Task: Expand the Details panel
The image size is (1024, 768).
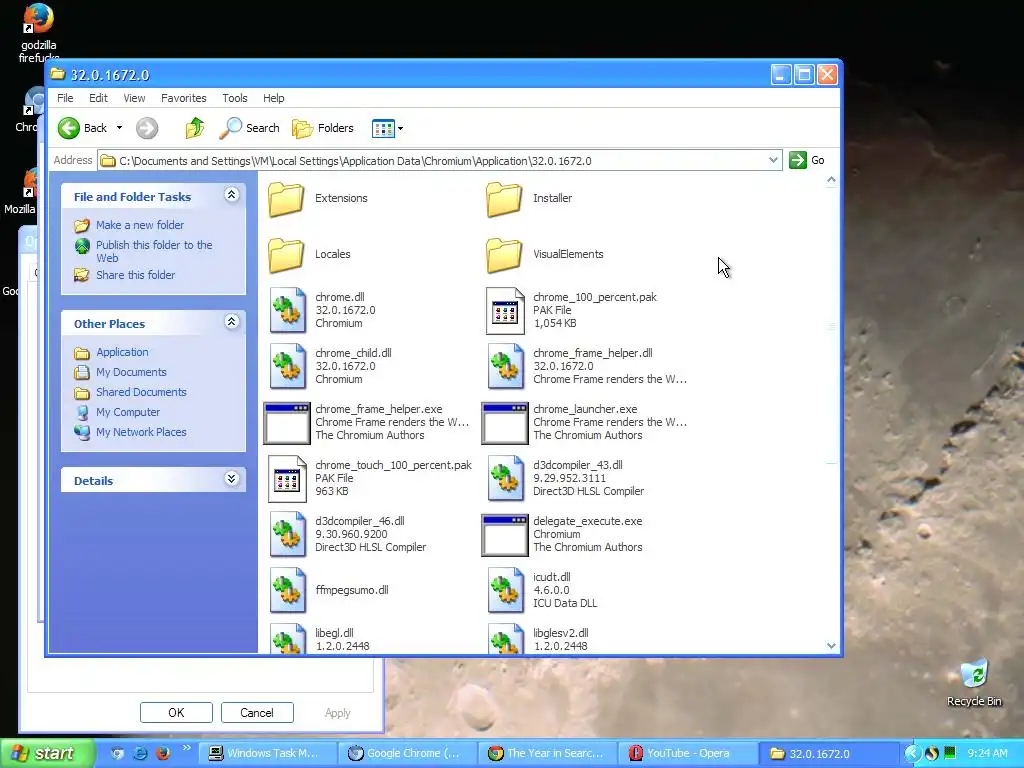Action: pos(231,479)
